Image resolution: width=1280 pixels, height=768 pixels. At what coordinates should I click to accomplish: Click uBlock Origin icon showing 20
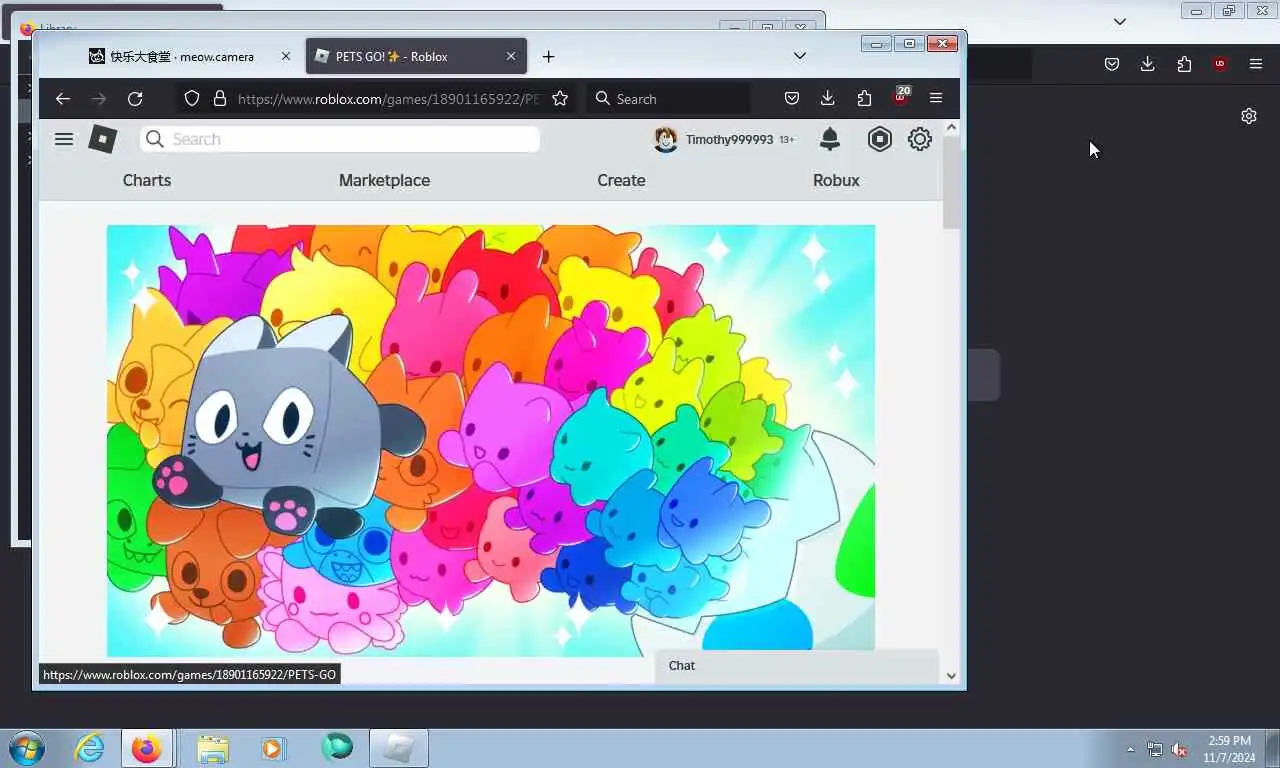pos(901,97)
